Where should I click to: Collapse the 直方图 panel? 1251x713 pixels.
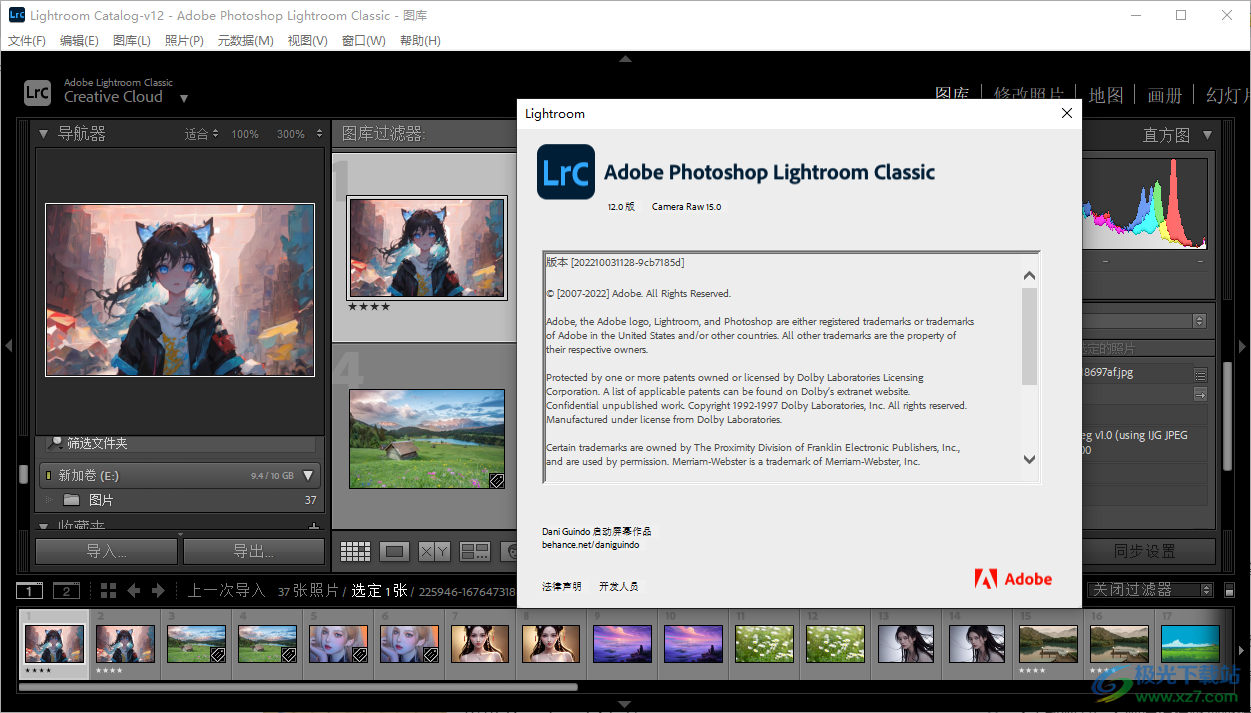click(x=1207, y=134)
